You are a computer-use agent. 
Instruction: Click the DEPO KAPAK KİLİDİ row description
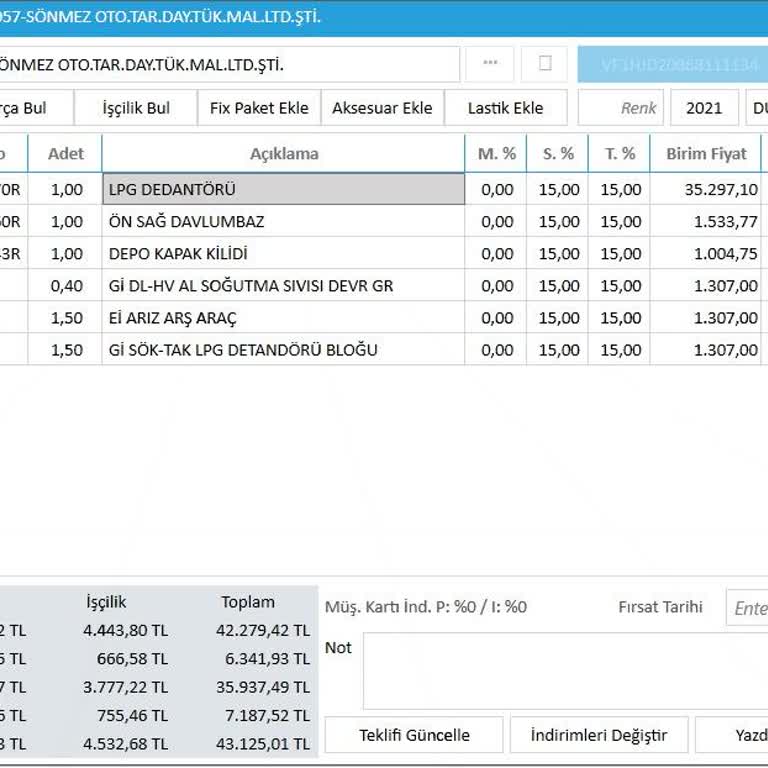(x=284, y=254)
